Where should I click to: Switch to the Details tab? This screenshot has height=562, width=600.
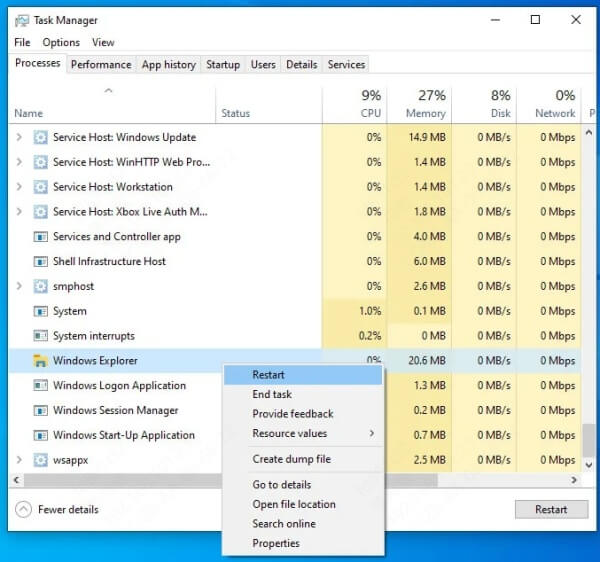[x=302, y=65]
